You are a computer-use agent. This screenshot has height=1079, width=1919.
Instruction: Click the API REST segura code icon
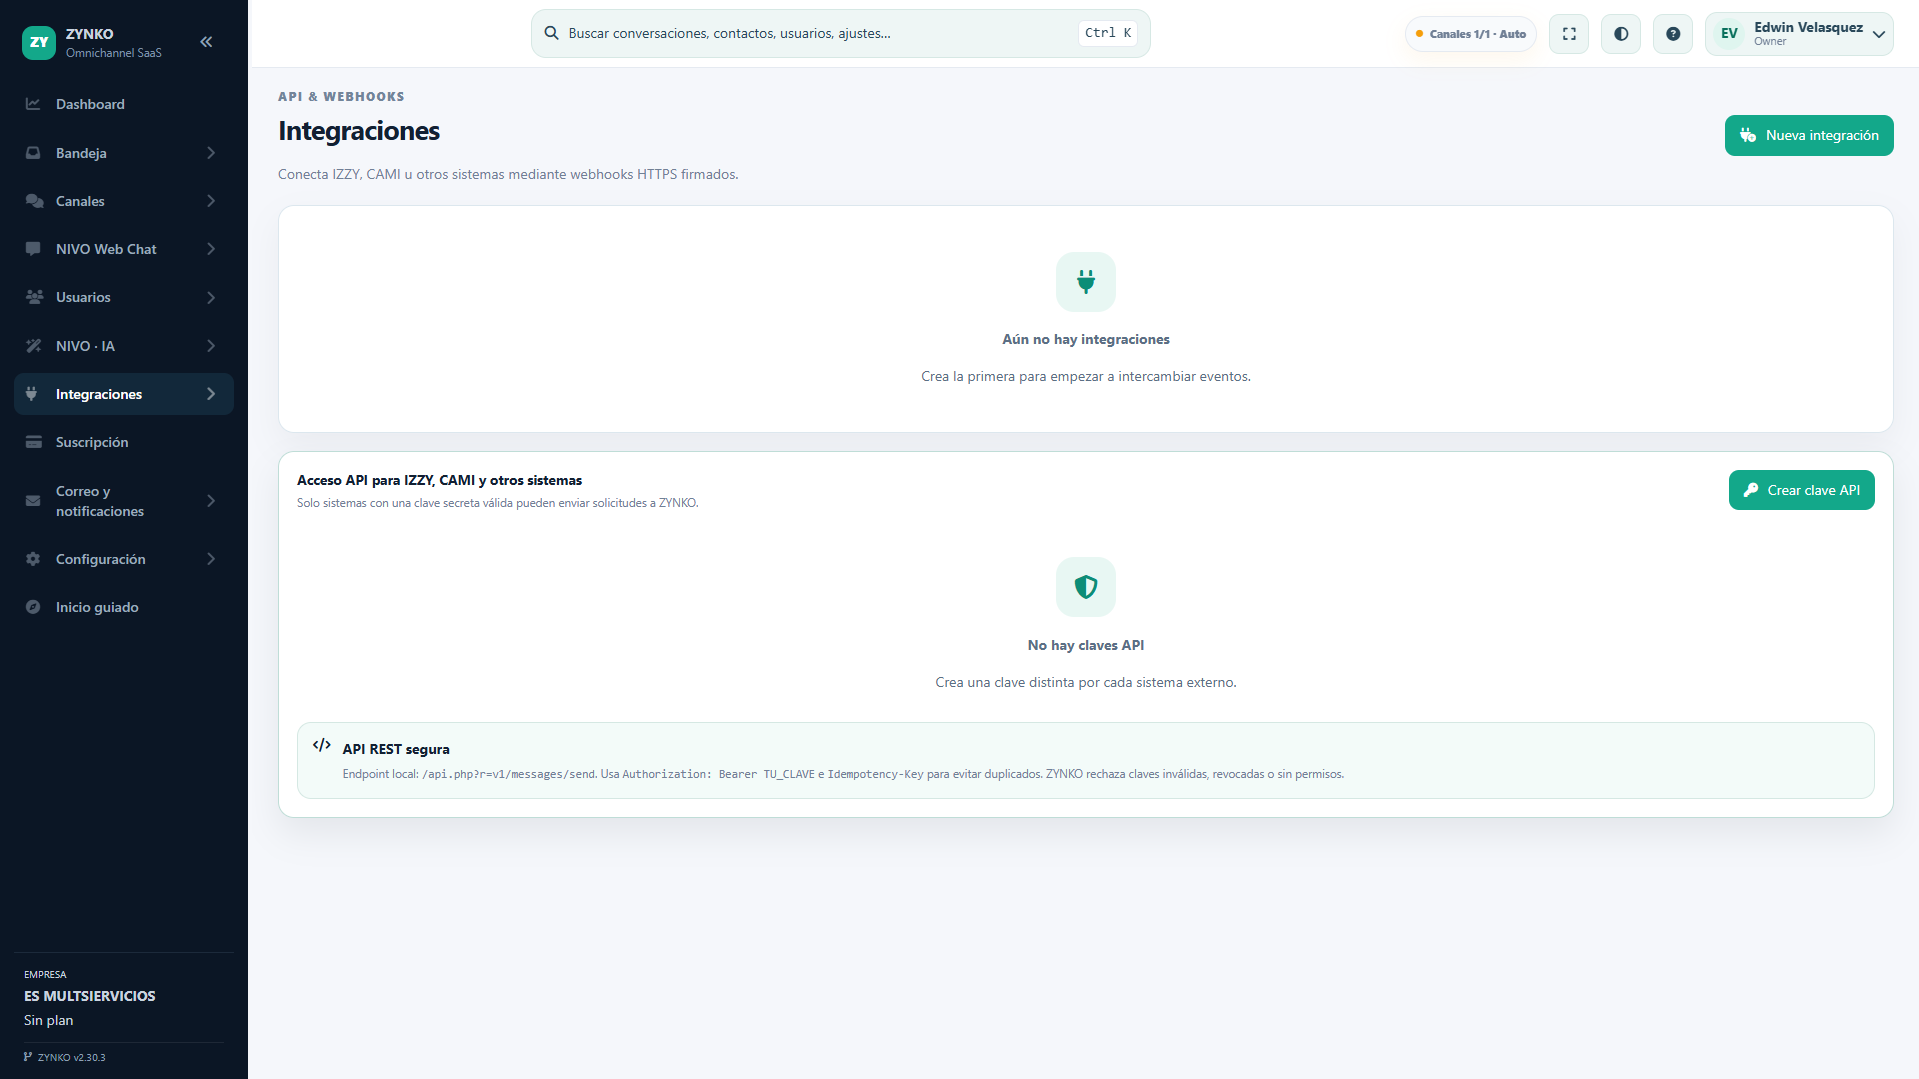322,745
